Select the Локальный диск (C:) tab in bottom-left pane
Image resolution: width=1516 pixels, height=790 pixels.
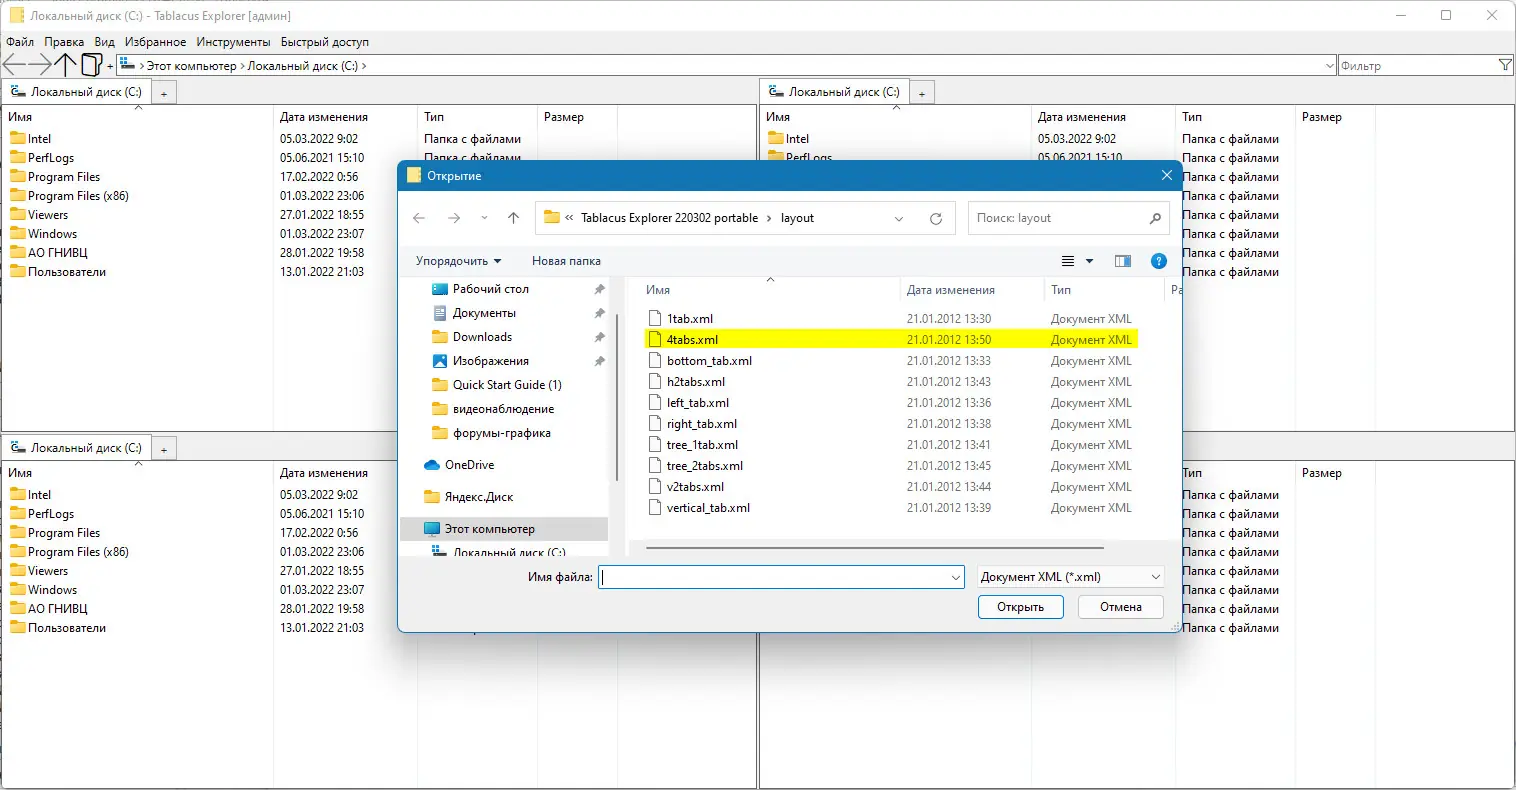(77, 448)
